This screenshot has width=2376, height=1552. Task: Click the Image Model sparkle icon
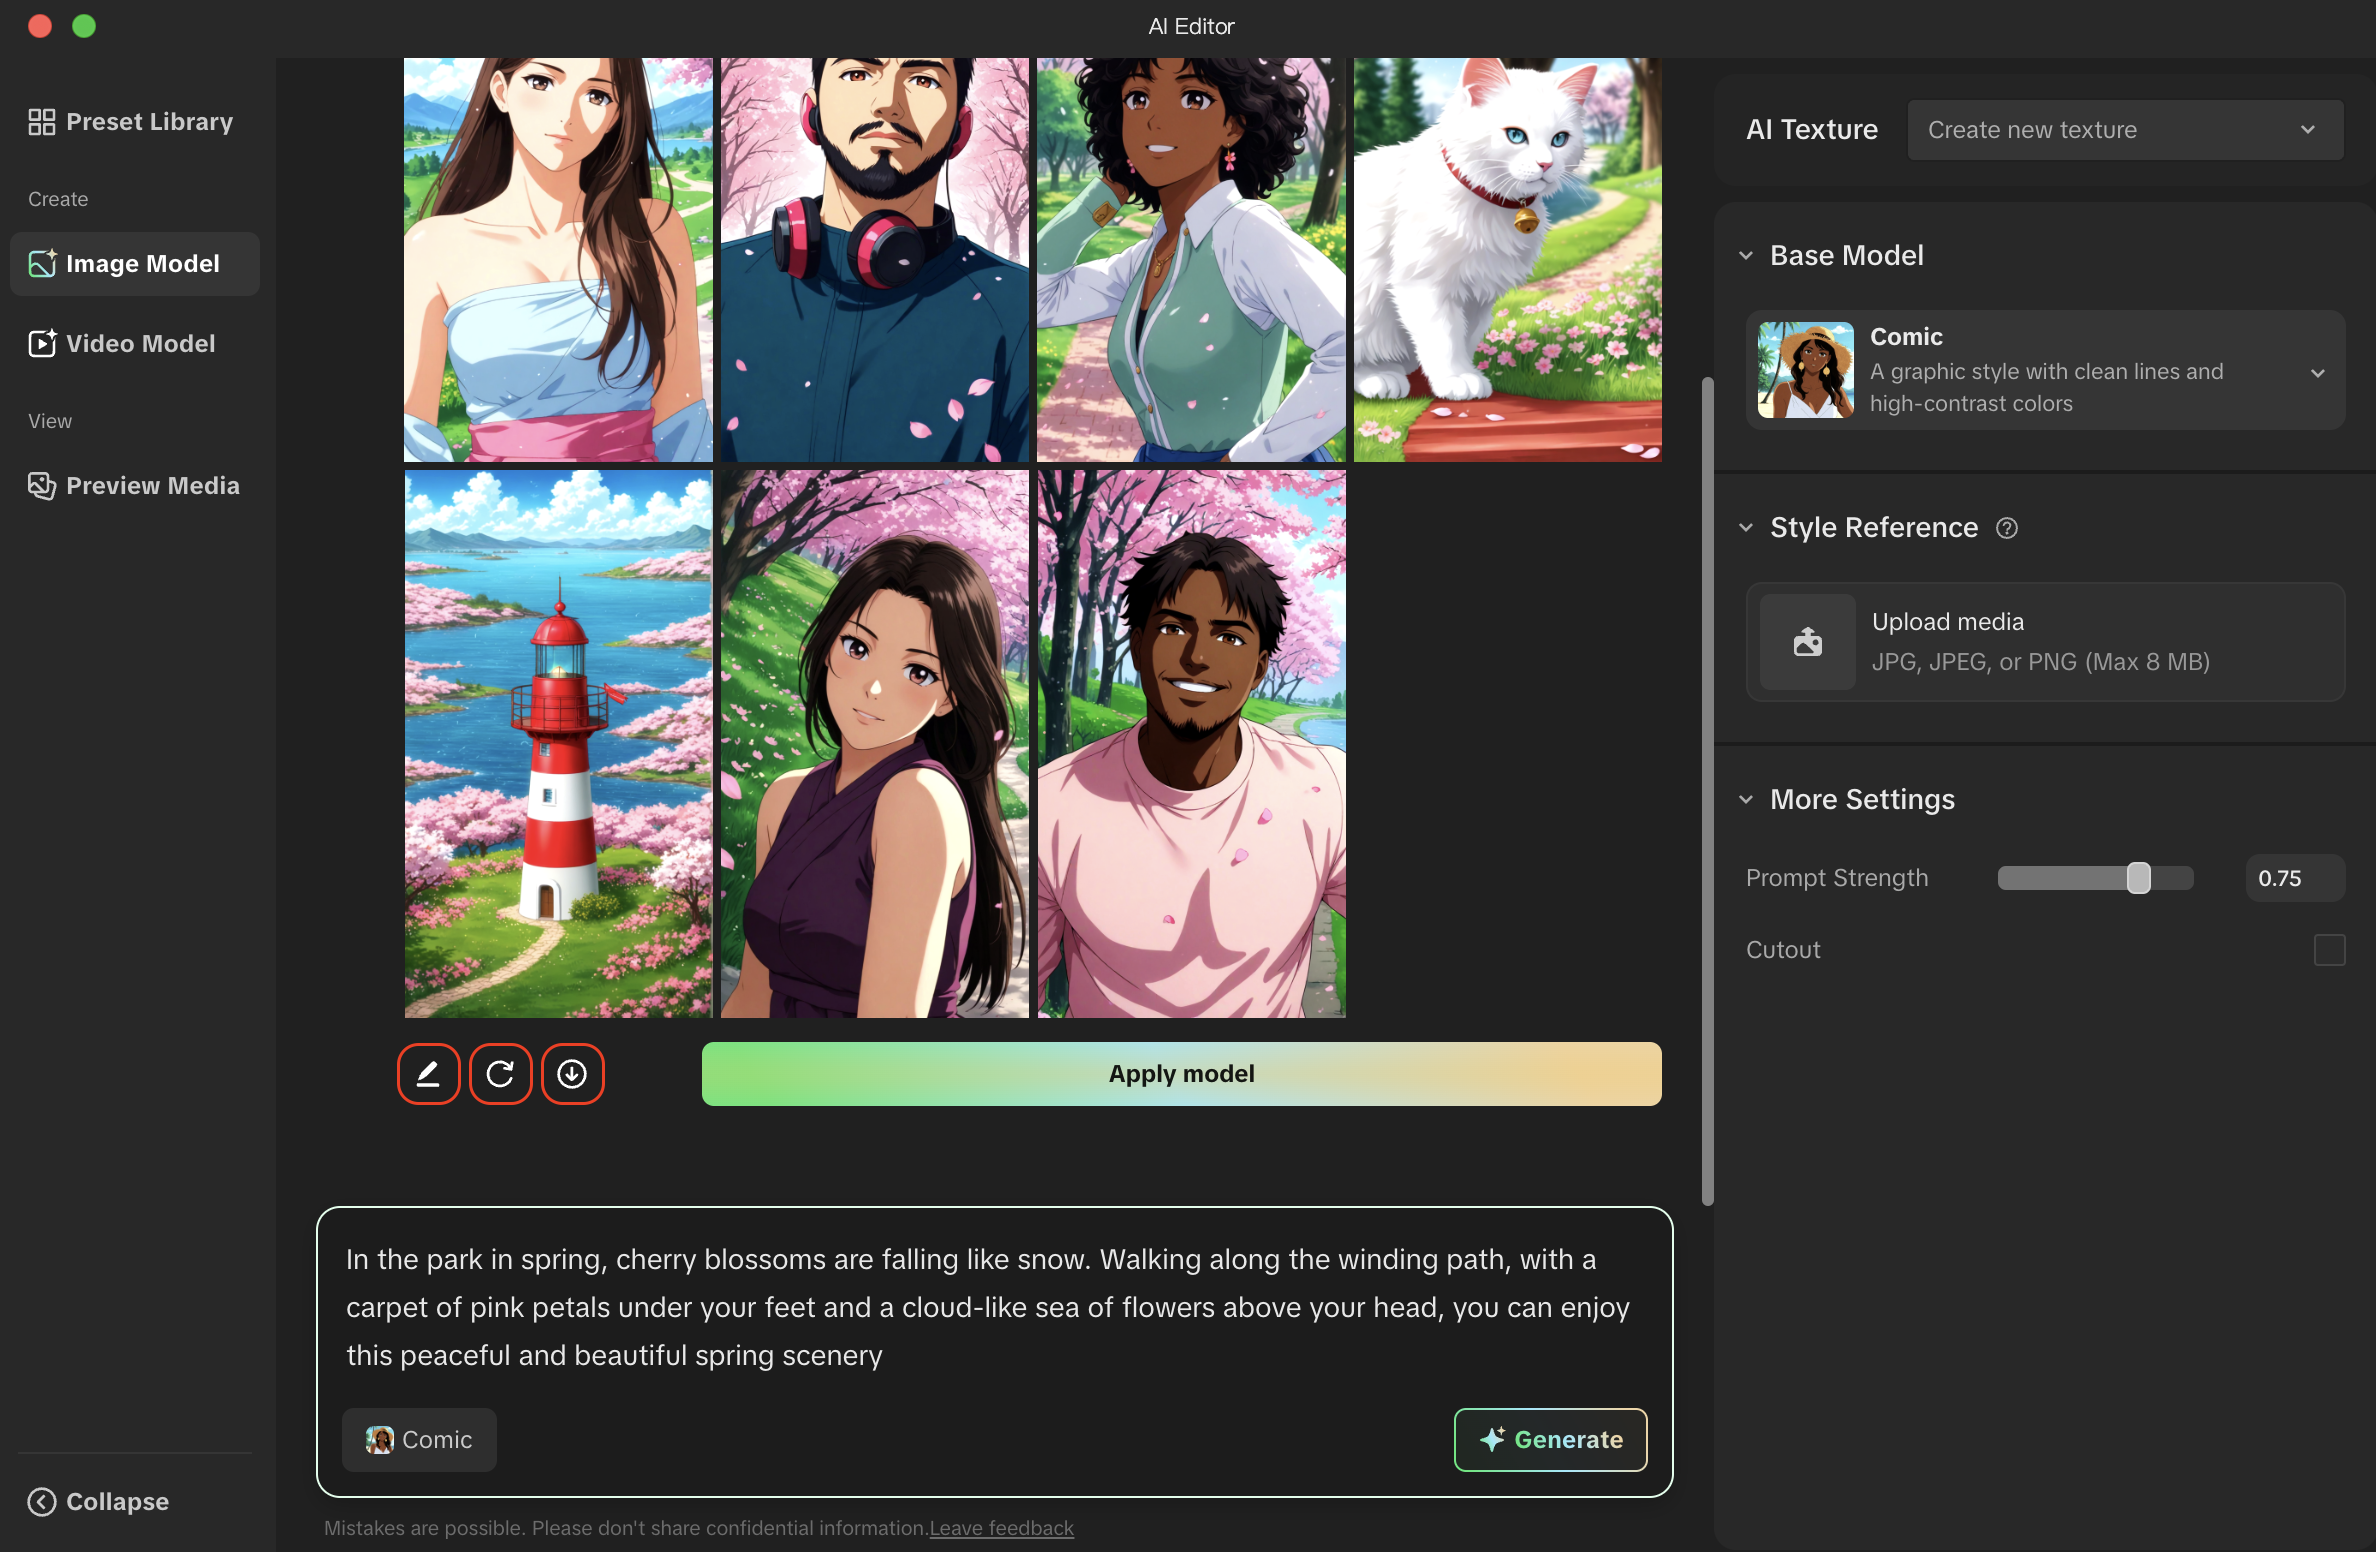[x=42, y=263]
